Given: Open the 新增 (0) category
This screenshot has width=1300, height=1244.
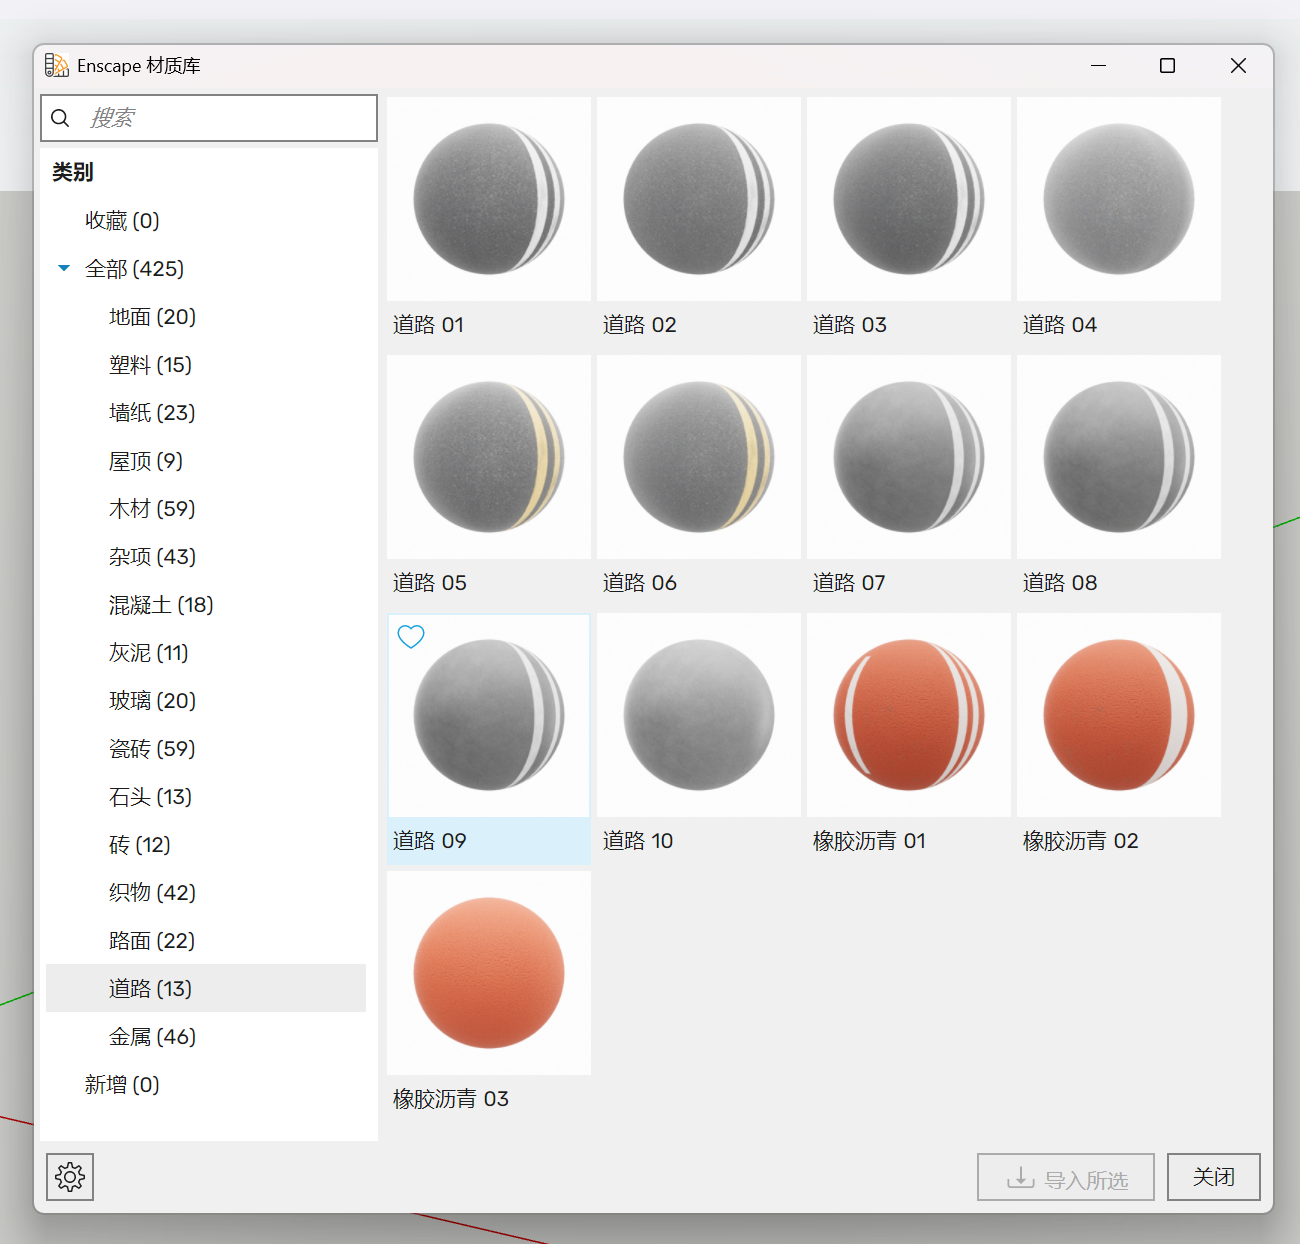Looking at the screenshot, I should [122, 1085].
